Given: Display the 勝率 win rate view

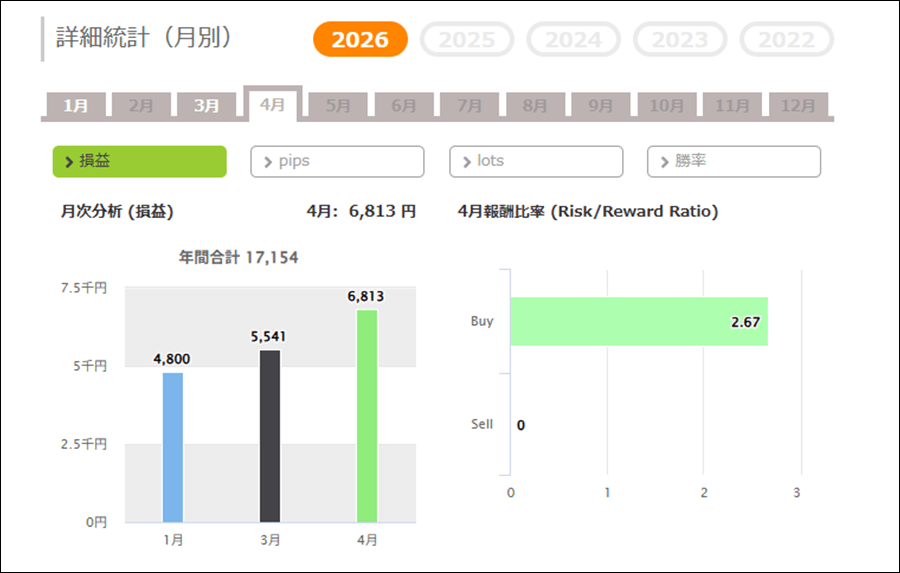Looking at the screenshot, I should coord(733,161).
